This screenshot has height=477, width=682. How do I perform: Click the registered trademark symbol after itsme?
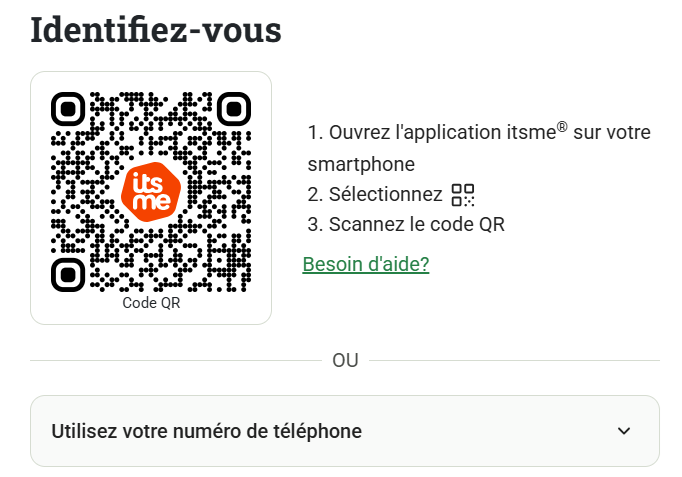point(562,127)
